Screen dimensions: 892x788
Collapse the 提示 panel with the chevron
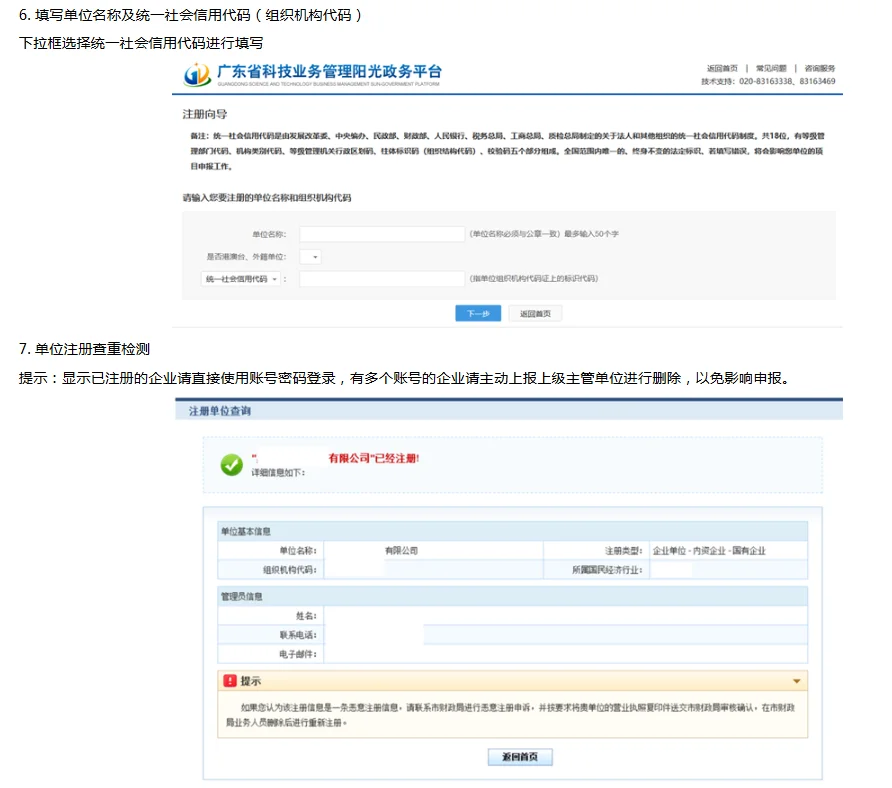793,681
